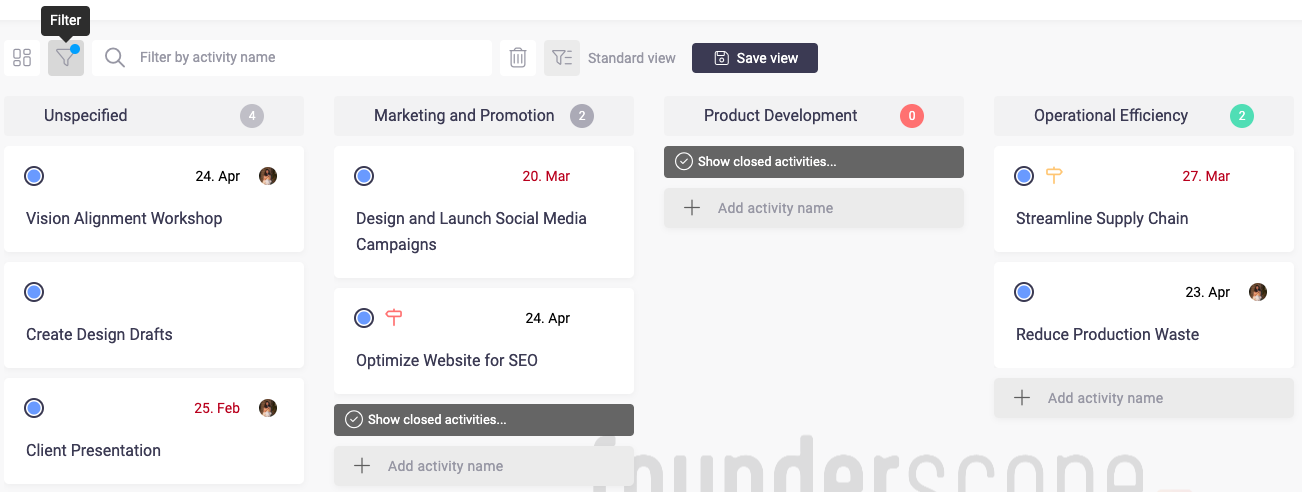Toggle status circle of Client Presentation

34,408
